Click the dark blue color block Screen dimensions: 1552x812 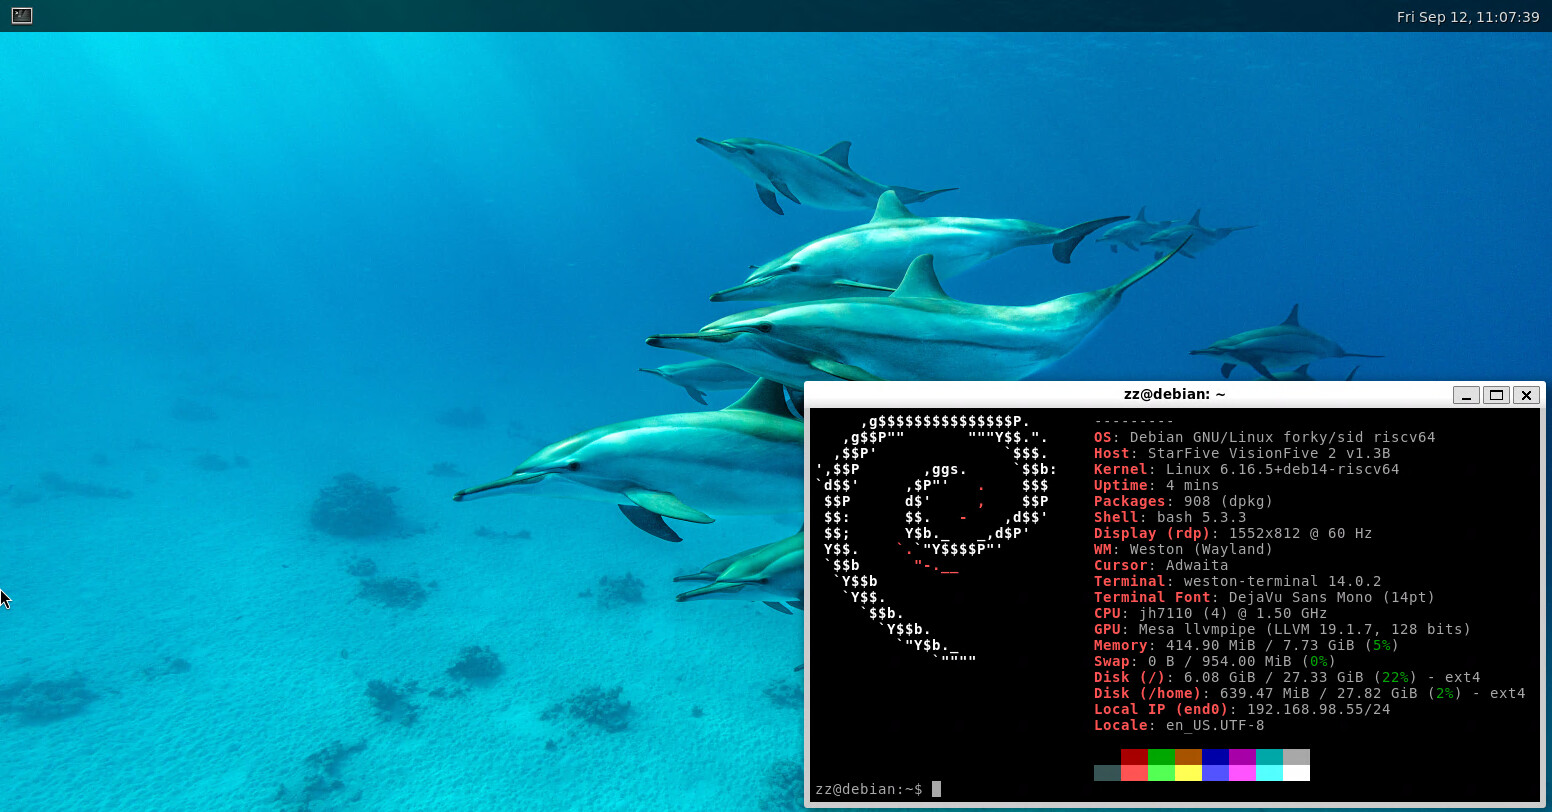pyautogui.click(x=1215, y=757)
